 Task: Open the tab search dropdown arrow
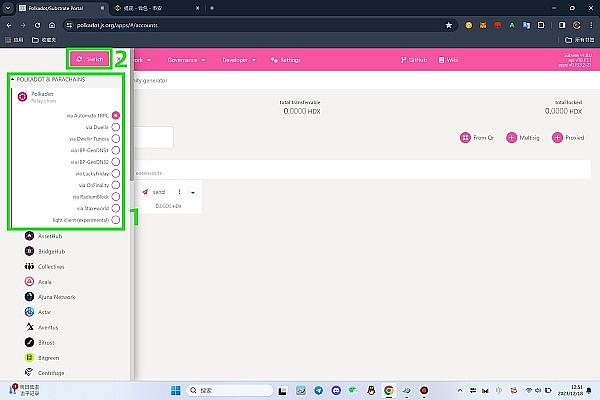8,8
